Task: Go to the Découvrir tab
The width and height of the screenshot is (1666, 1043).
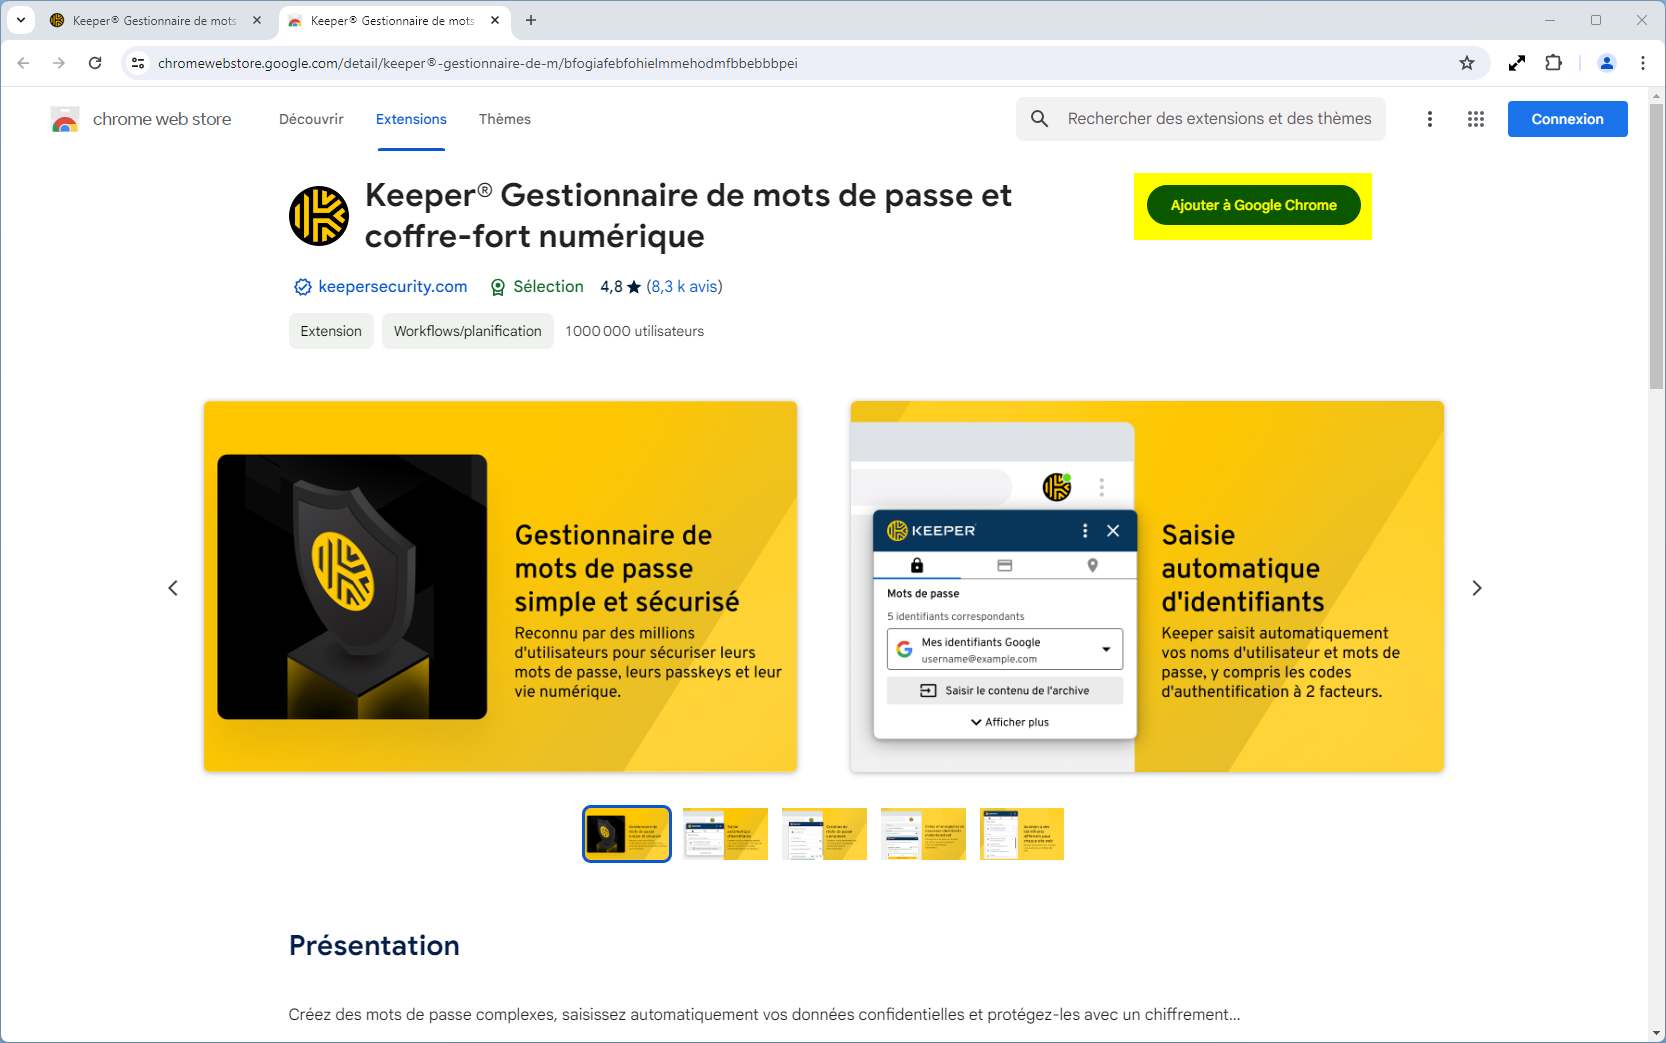Action: (x=311, y=119)
